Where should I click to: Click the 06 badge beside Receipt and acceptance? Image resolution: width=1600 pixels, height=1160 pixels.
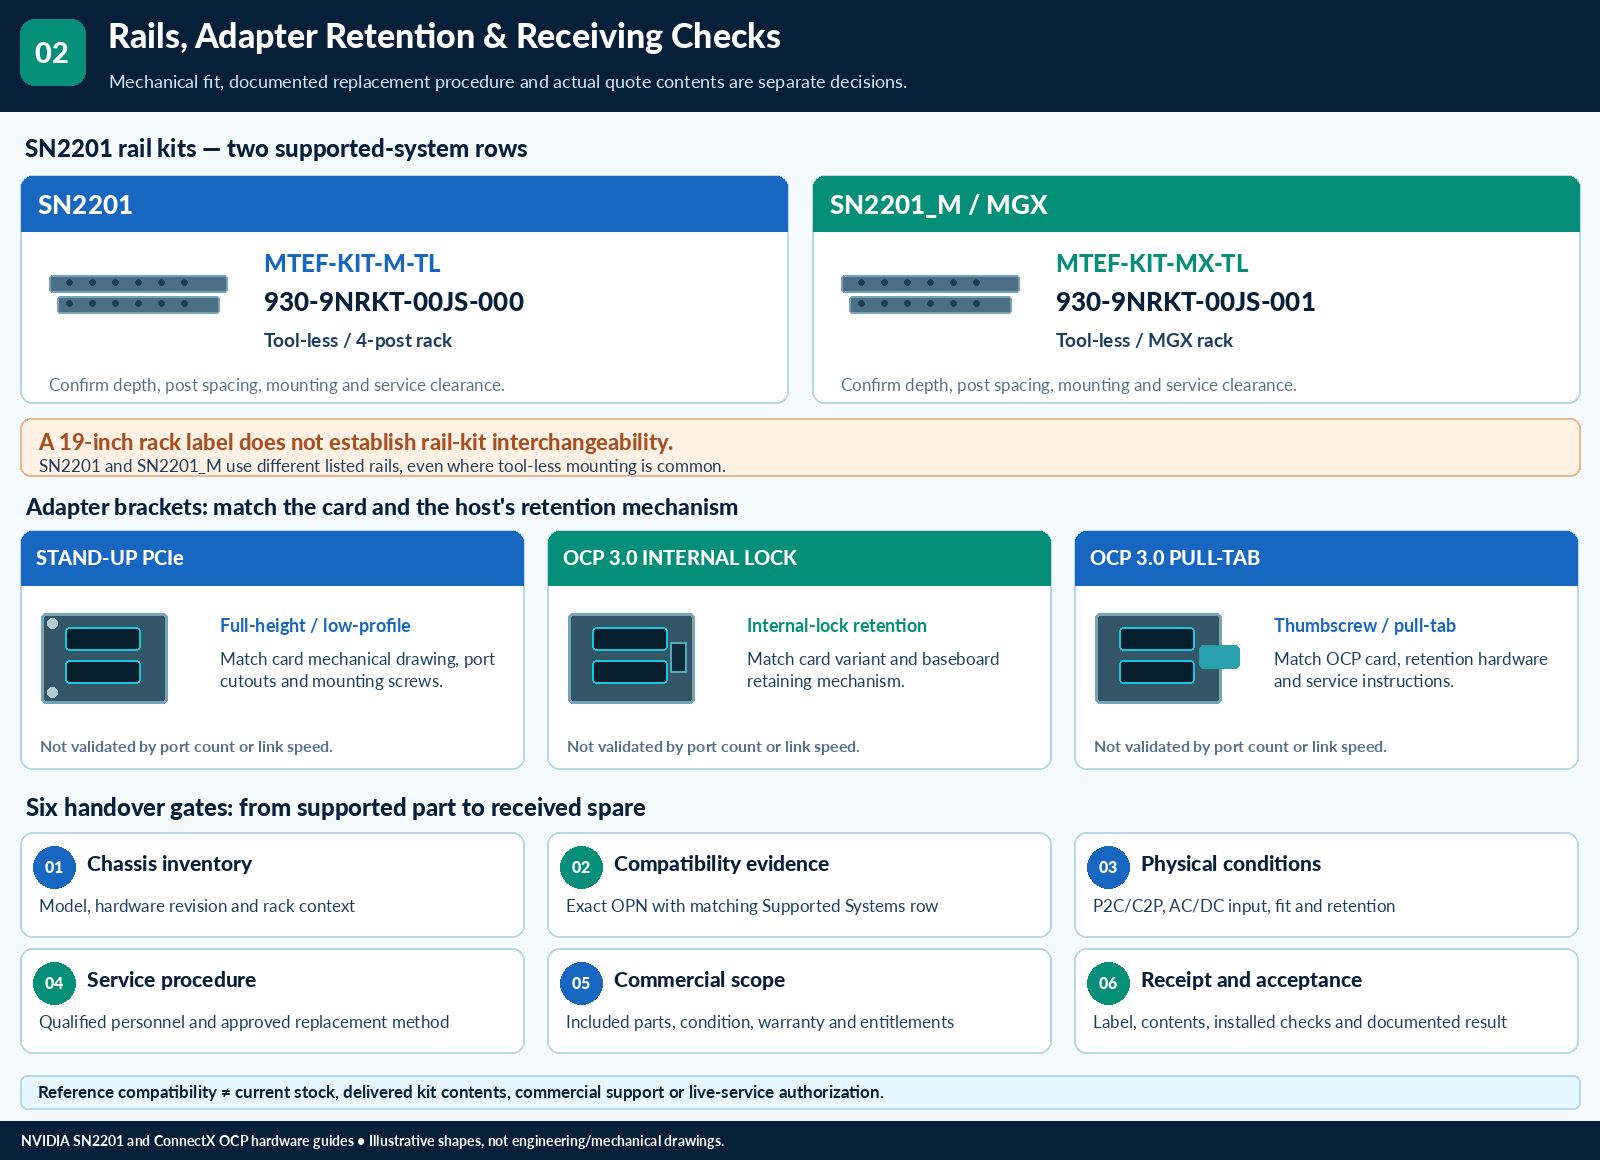[x=1108, y=983]
